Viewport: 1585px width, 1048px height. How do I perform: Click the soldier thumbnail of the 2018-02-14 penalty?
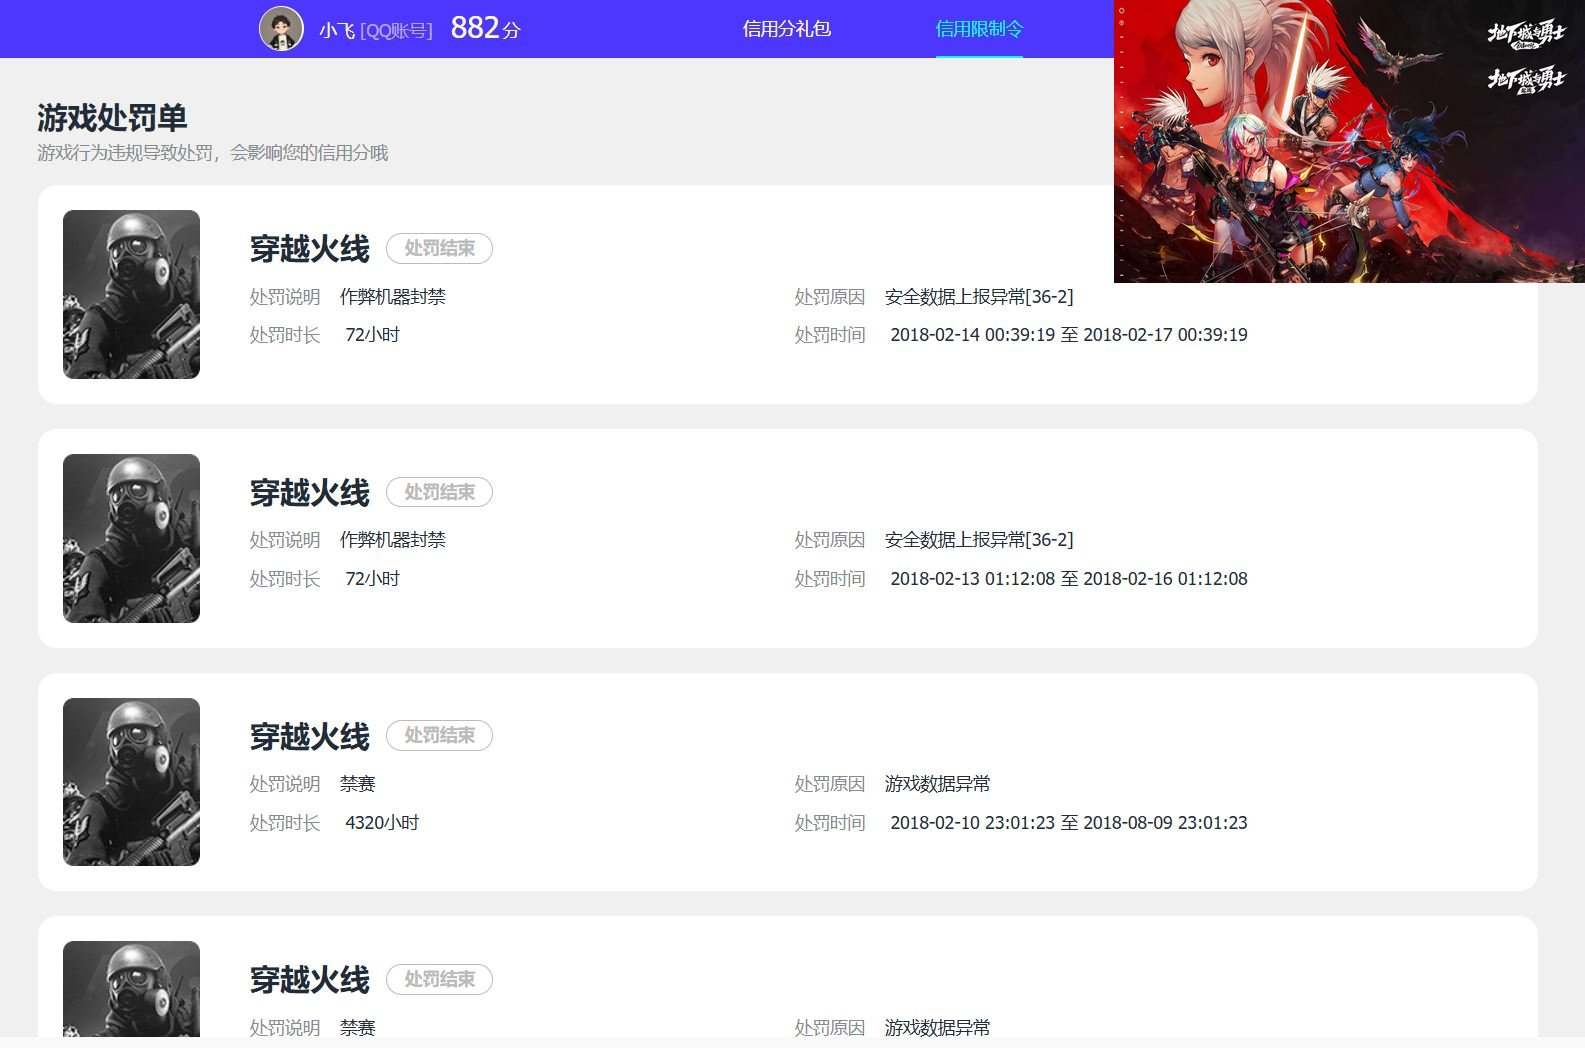tap(131, 294)
